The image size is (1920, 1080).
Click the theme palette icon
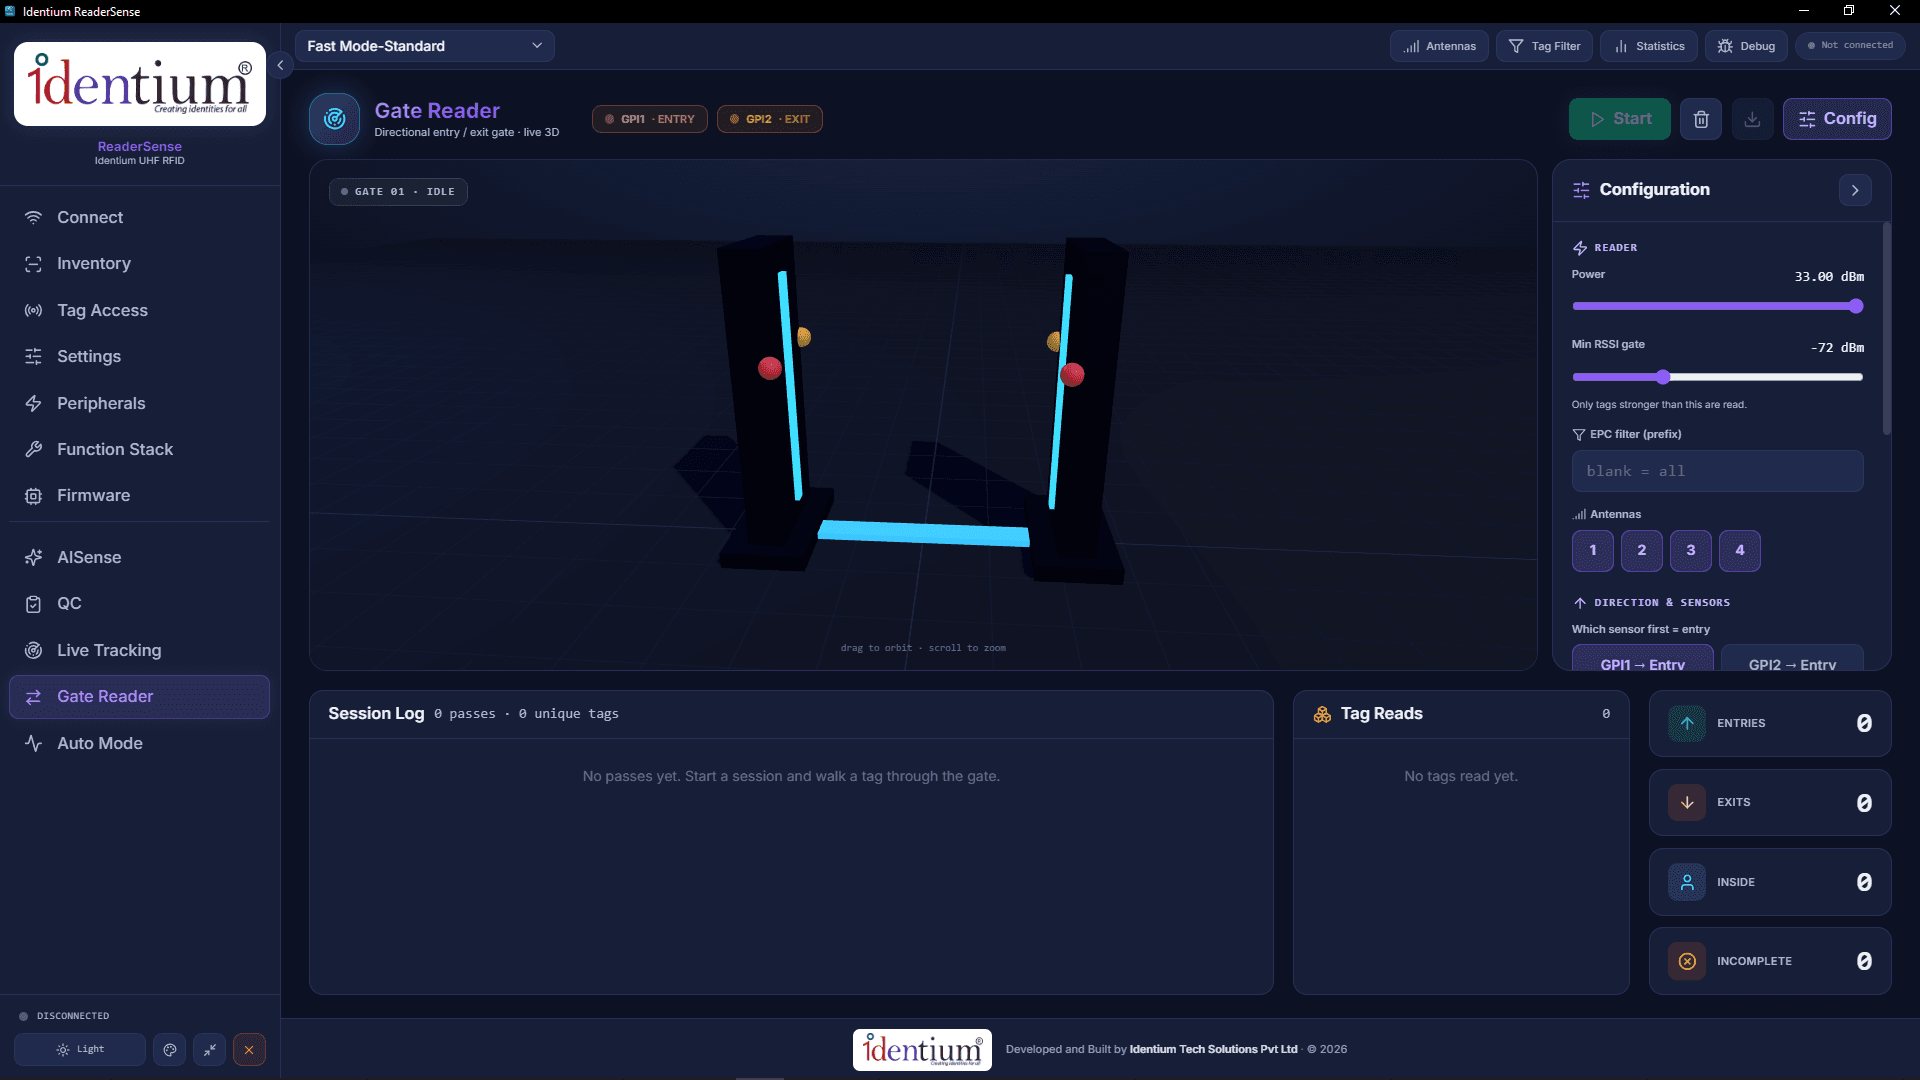click(x=170, y=1050)
